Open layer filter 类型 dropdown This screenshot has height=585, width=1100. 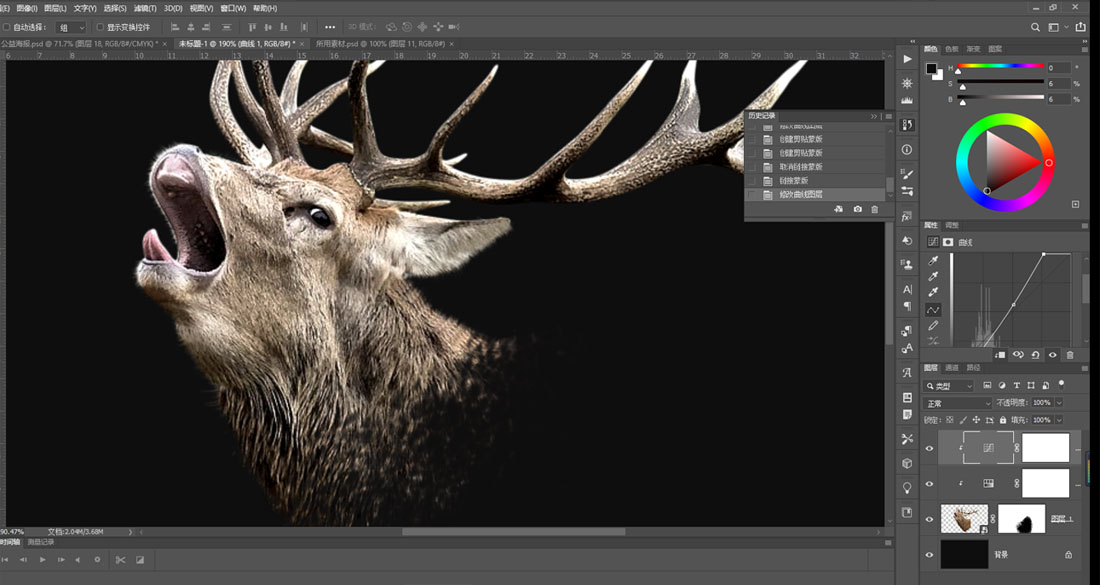point(948,386)
